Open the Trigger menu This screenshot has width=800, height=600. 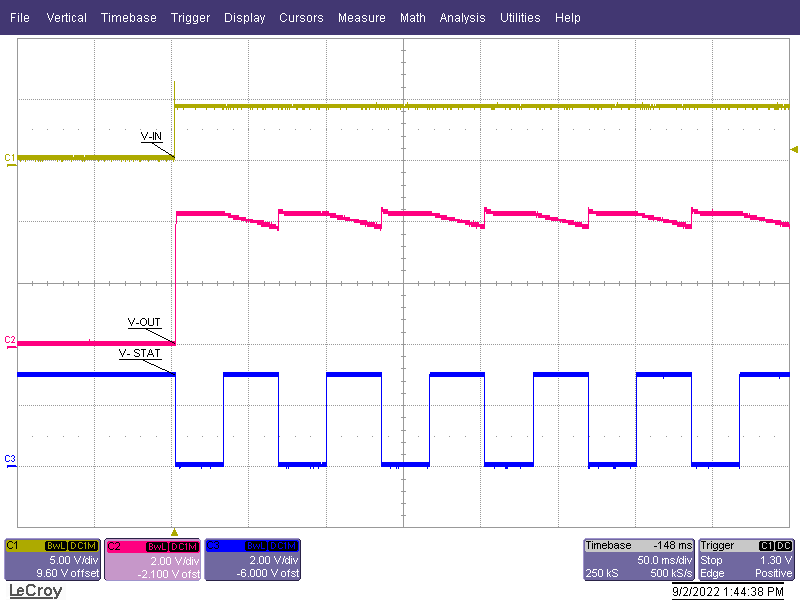tap(190, 17)
